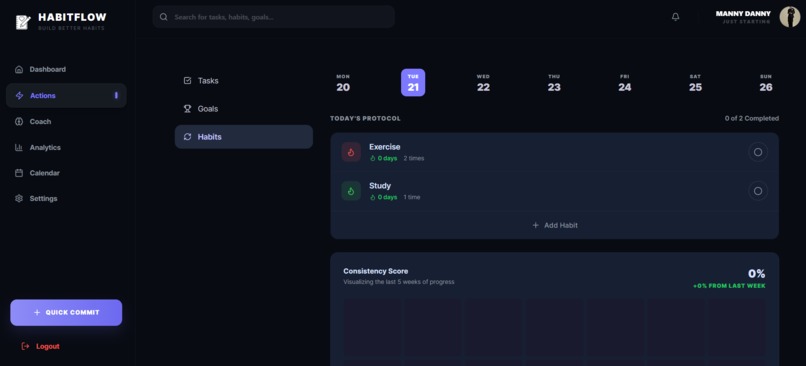The height and width of the screenshot is (366, 806).
Task: Select Monday 20 in the week strip
Action: [343, 83]
